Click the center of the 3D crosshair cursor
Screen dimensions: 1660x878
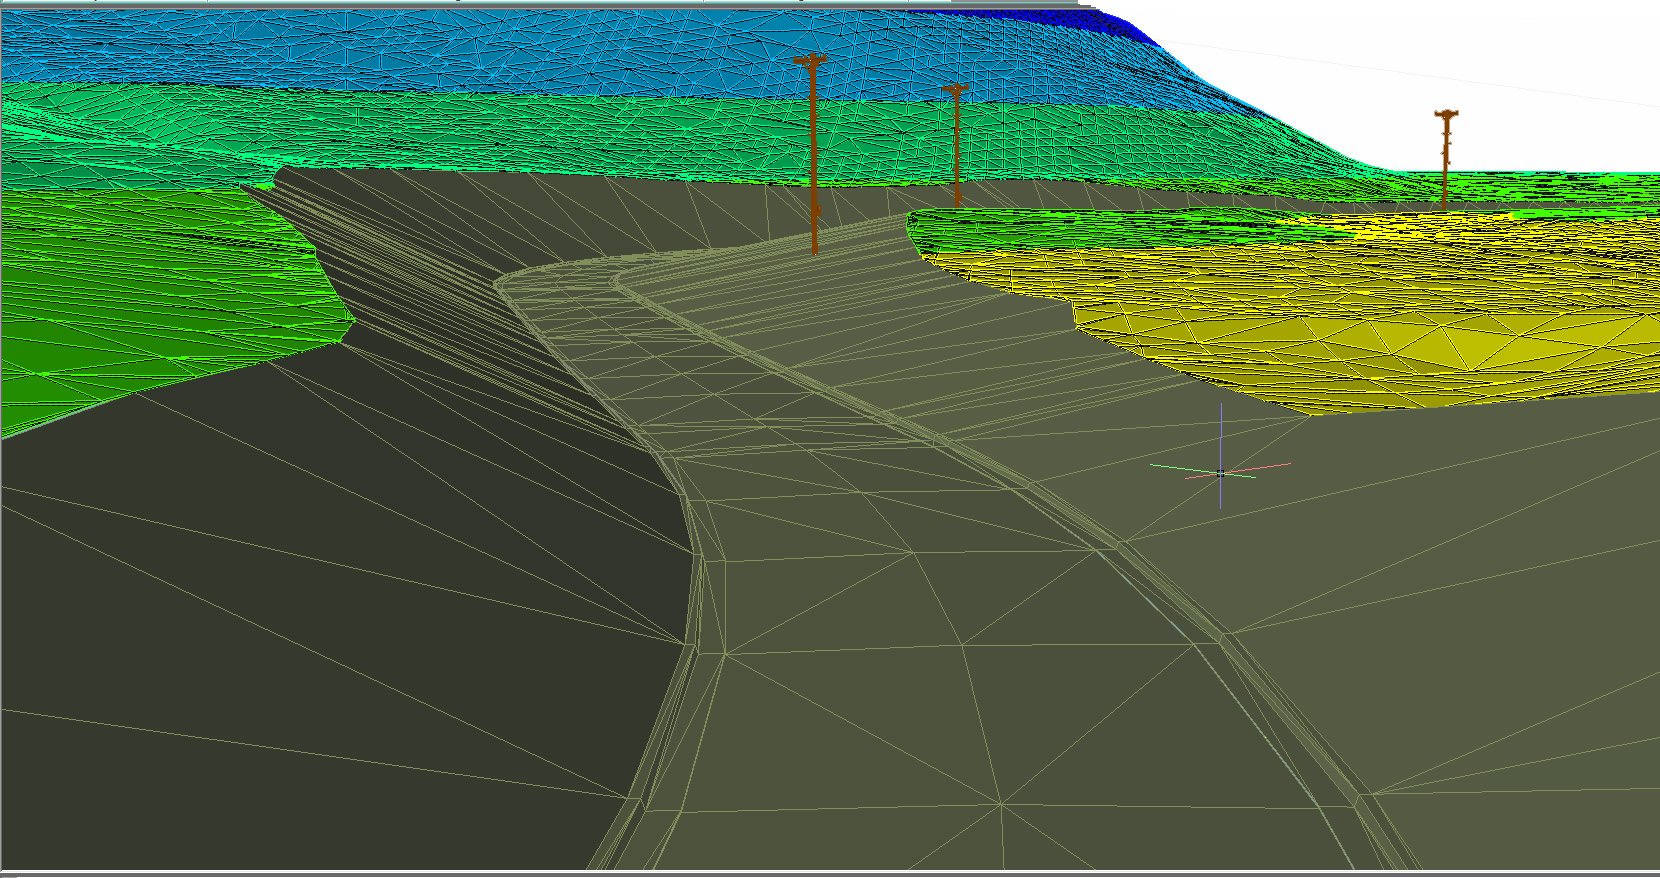point(1221,472)
